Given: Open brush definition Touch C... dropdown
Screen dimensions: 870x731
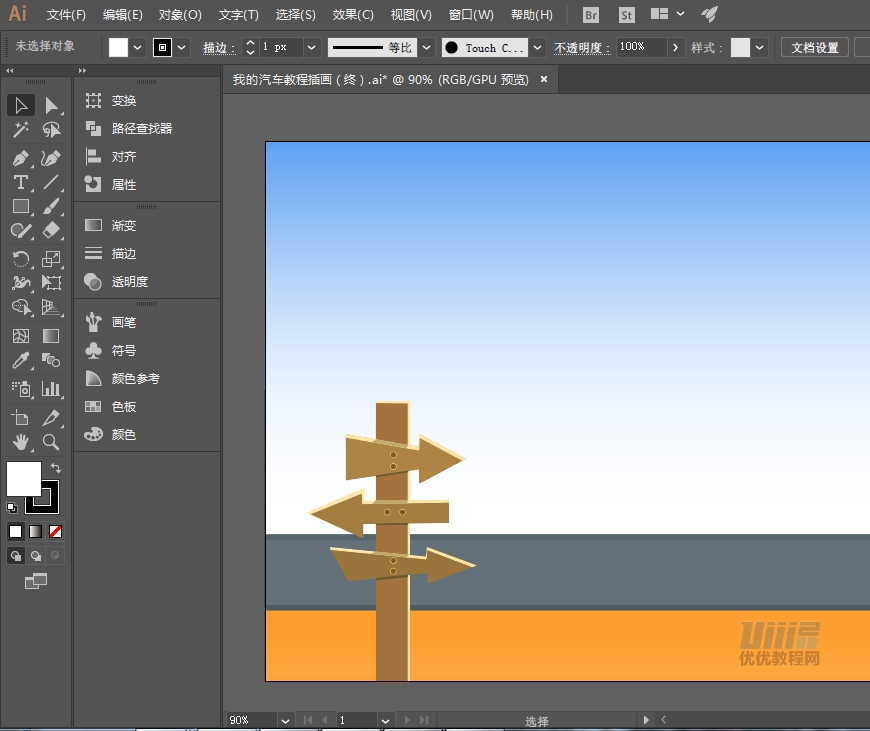Looking at the screenshot, I should 537,48.
